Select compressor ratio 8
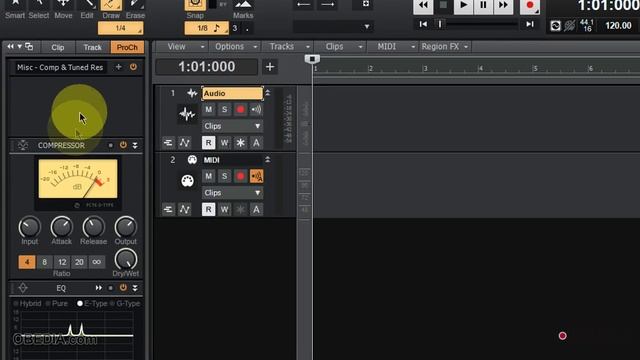Screen dimensions: 640x360 (44, 262)
